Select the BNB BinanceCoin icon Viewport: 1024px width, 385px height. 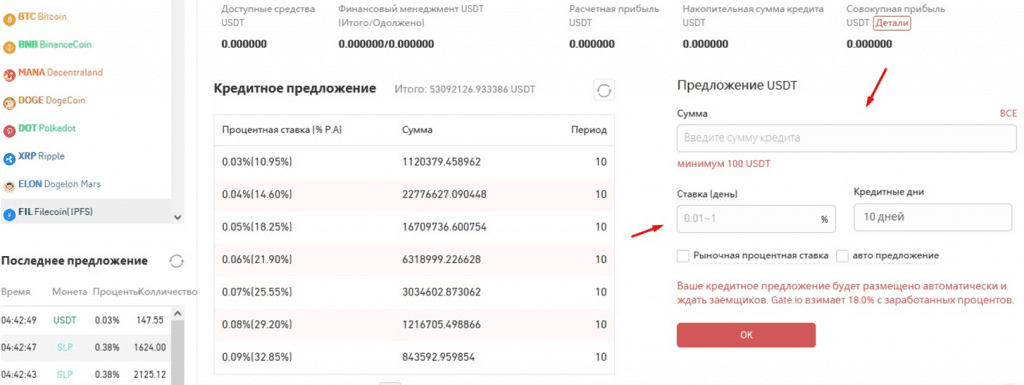point(9,47)
